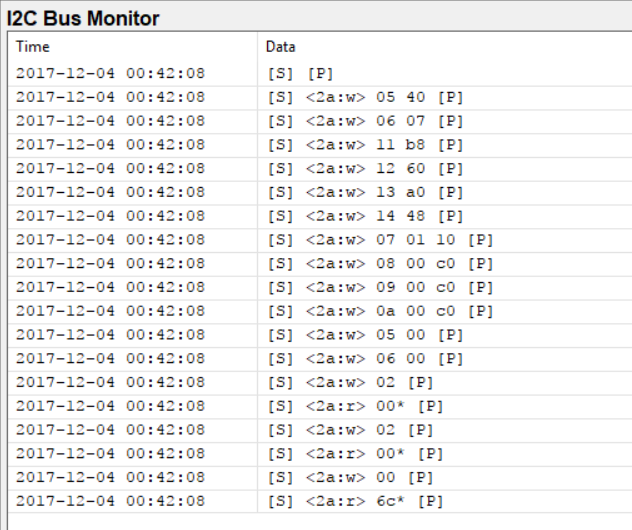Image resolution: width=632 pixels, height=530 pixels.
Task: Select the write row with data 05 40
Action: [365, 98]
